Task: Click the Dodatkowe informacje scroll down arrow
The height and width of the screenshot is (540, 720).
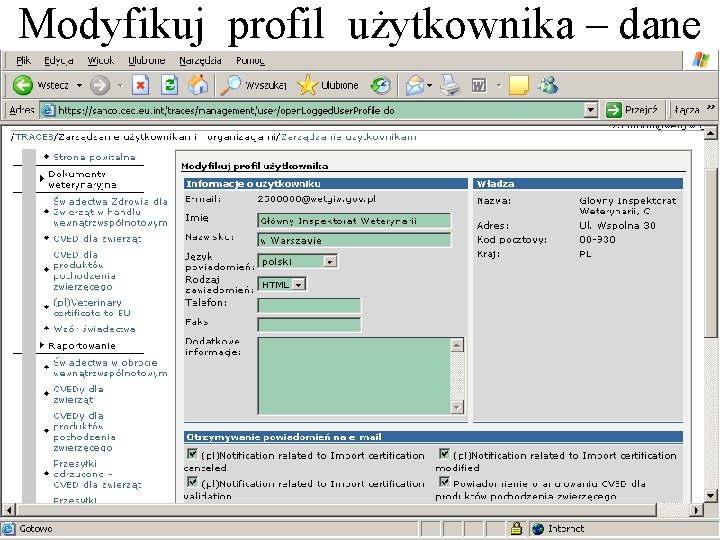Action: point(457,407)
